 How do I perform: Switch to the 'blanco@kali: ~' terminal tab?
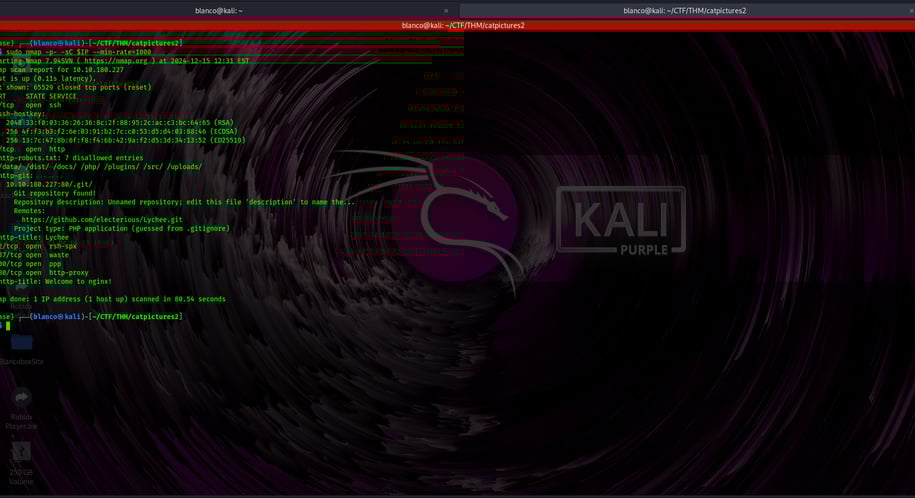point(219,11)
